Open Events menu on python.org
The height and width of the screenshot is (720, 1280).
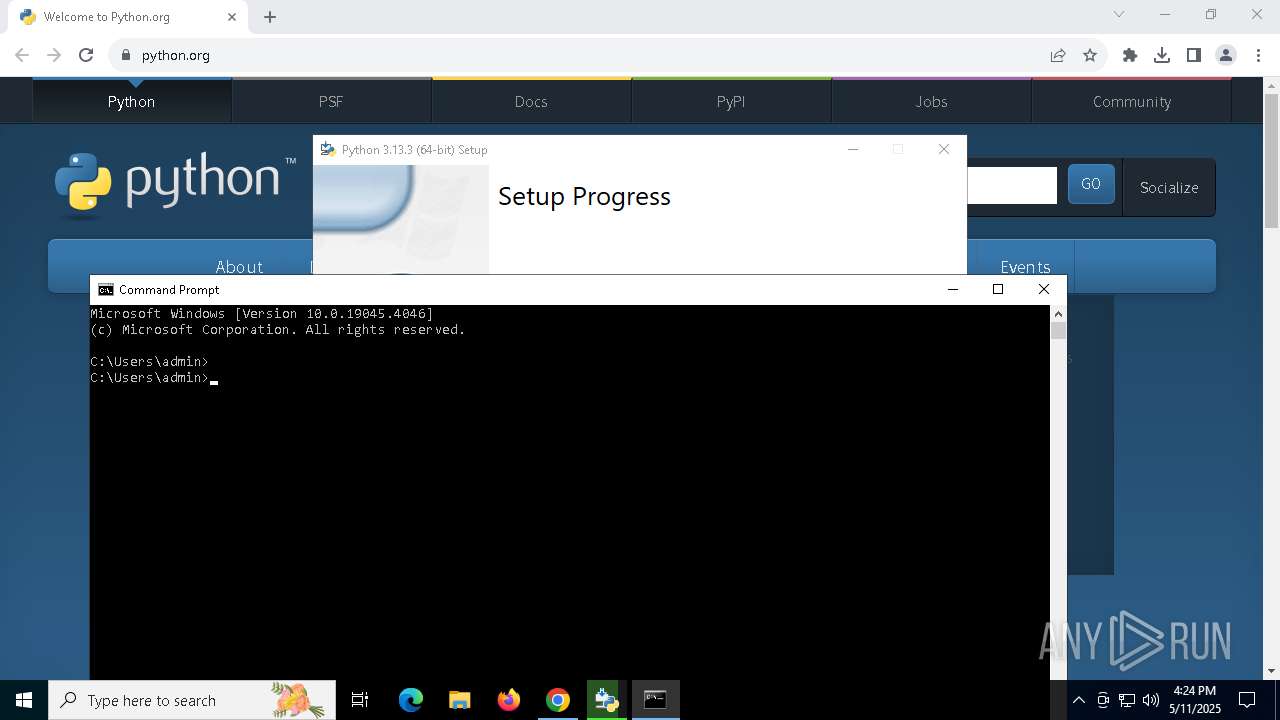tap(1025, 266)
